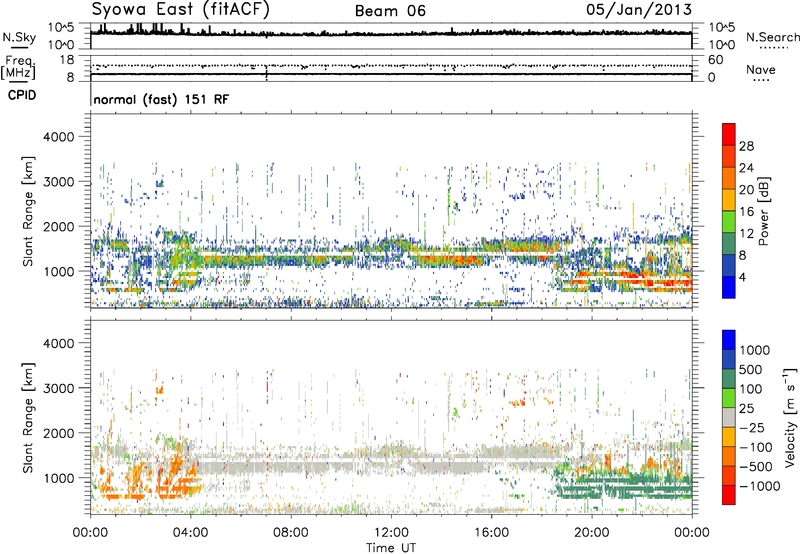Click the "CPID" row label
800x554 pixels.
point(22,95)
